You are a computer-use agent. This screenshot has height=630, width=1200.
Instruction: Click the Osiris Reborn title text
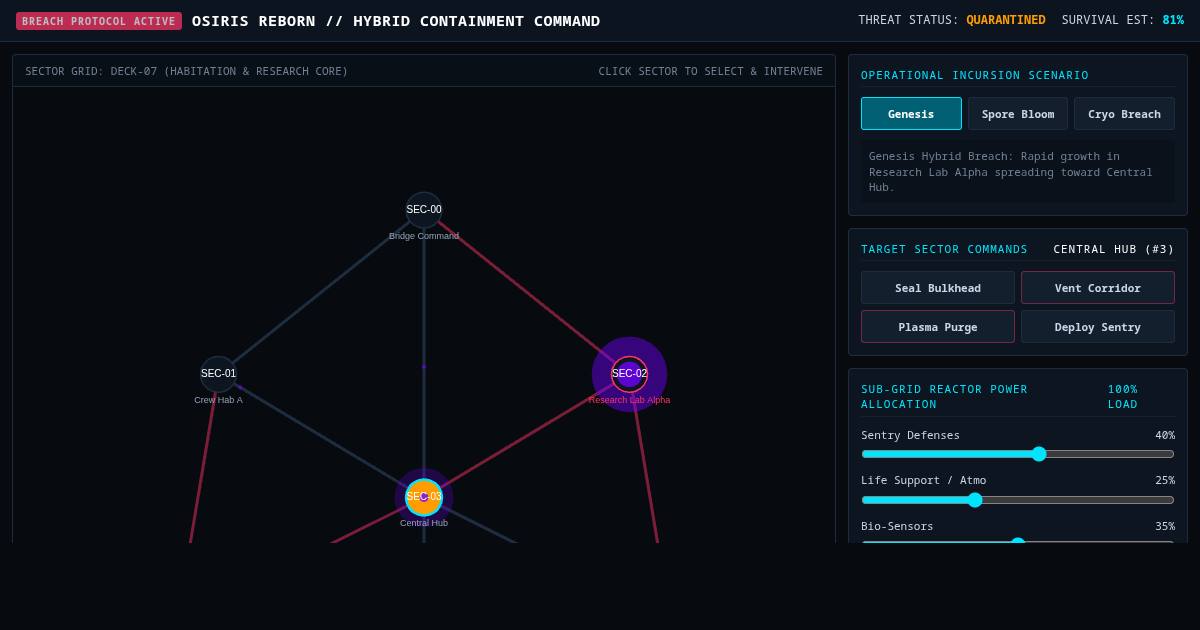396,21
